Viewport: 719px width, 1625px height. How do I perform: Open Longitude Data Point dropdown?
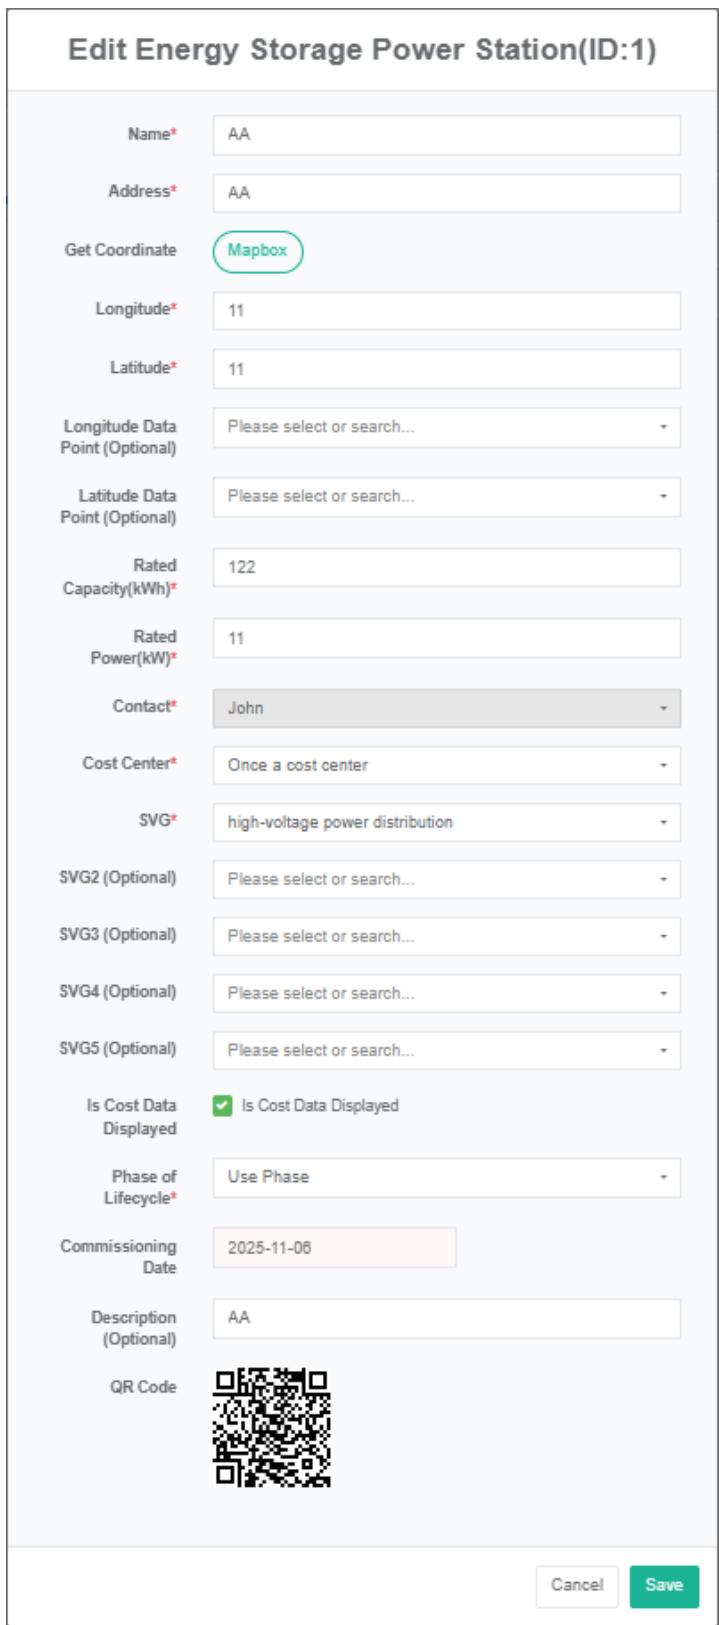pyautogui.click(x=446, y=427)
